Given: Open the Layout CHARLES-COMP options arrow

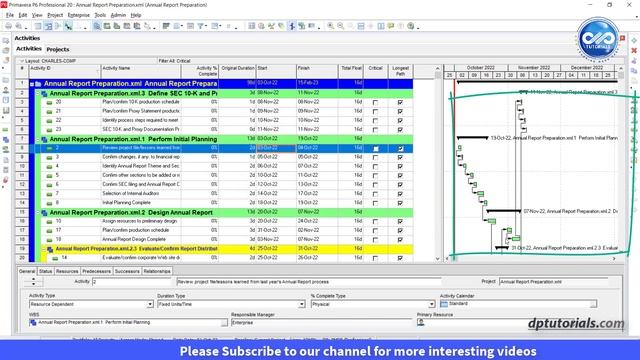Looking at the screenshot, I should tap(22, 61).
